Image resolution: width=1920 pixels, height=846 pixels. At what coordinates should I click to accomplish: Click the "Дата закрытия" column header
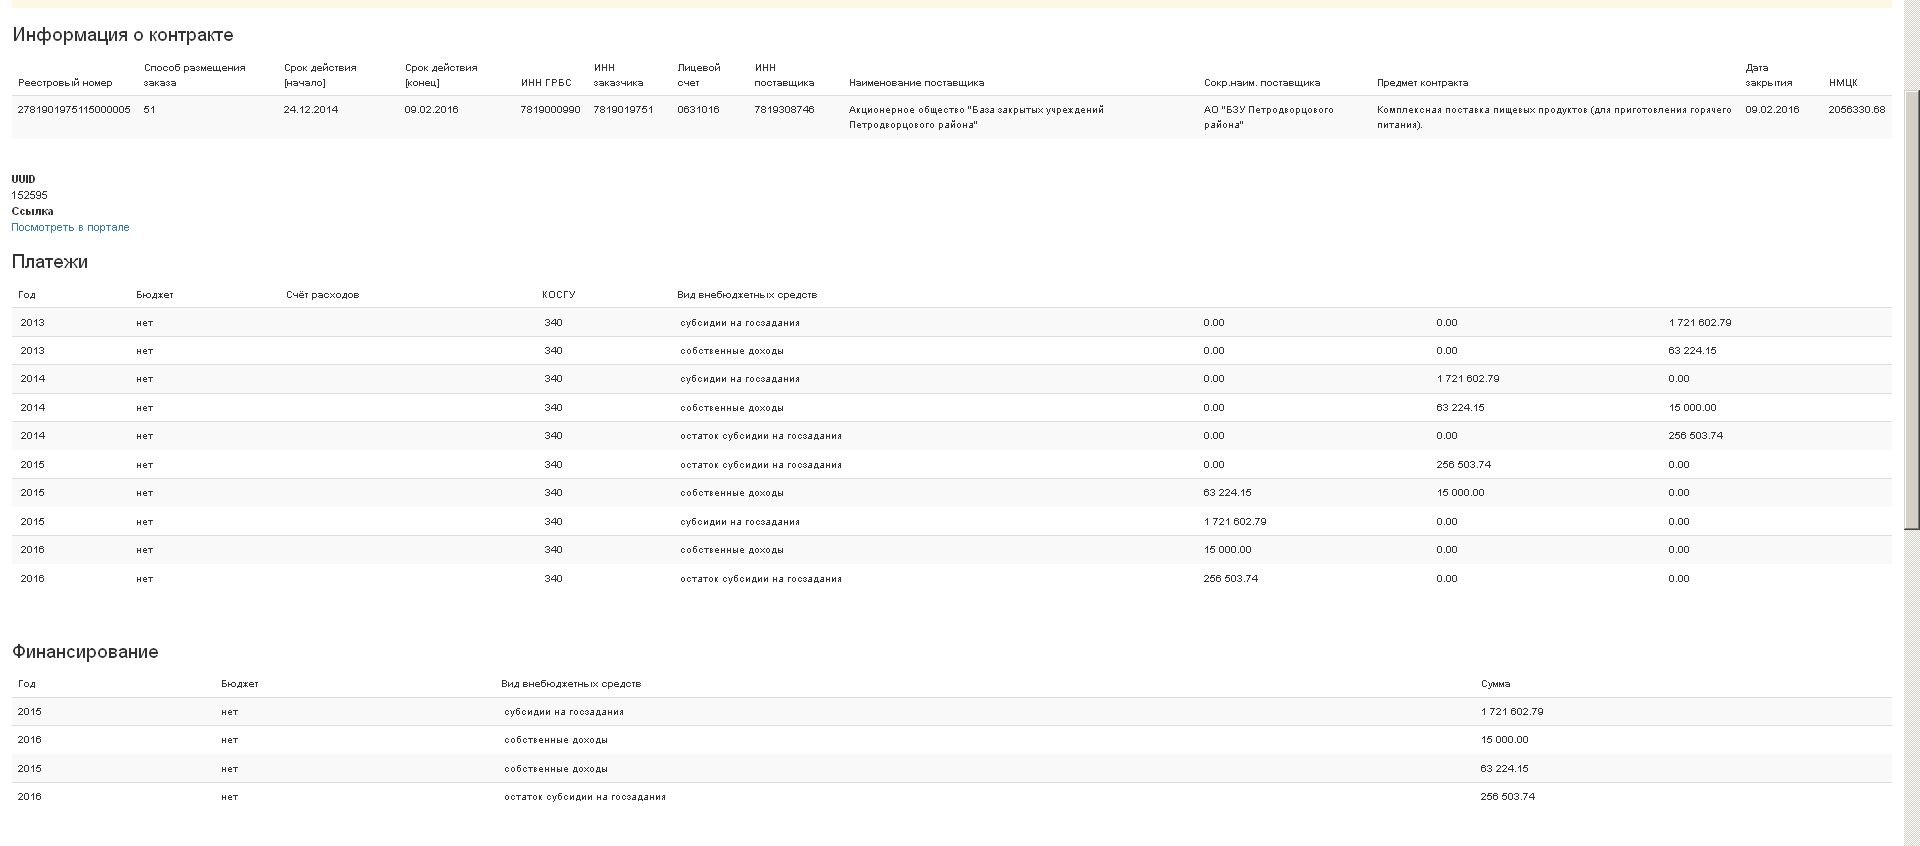pos(1768,75)
